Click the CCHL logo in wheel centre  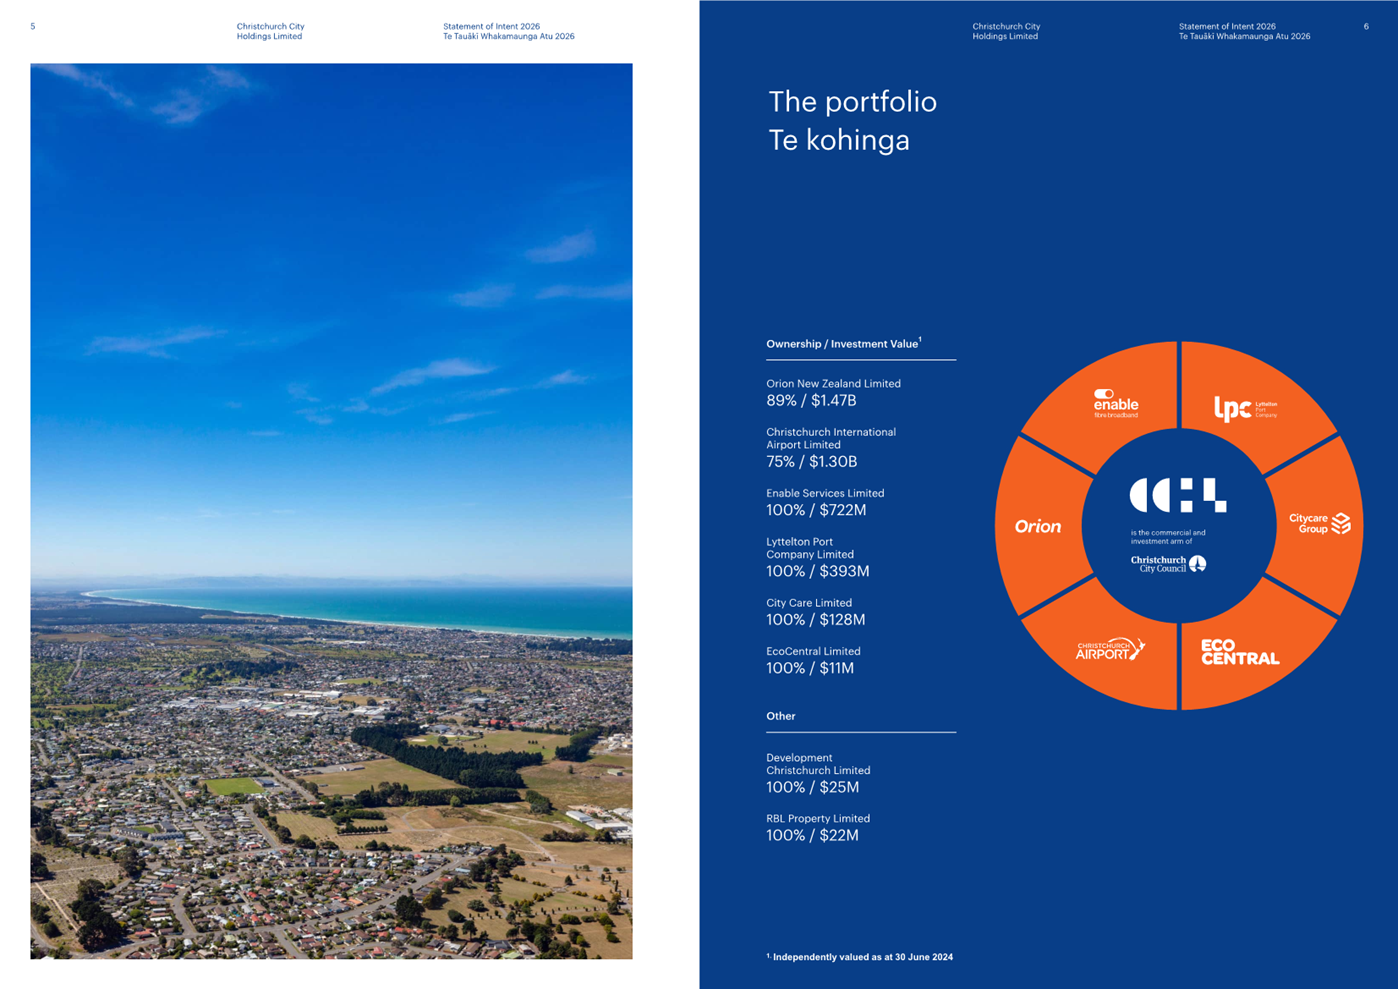pyautogui.click(x=1178, y=495)
